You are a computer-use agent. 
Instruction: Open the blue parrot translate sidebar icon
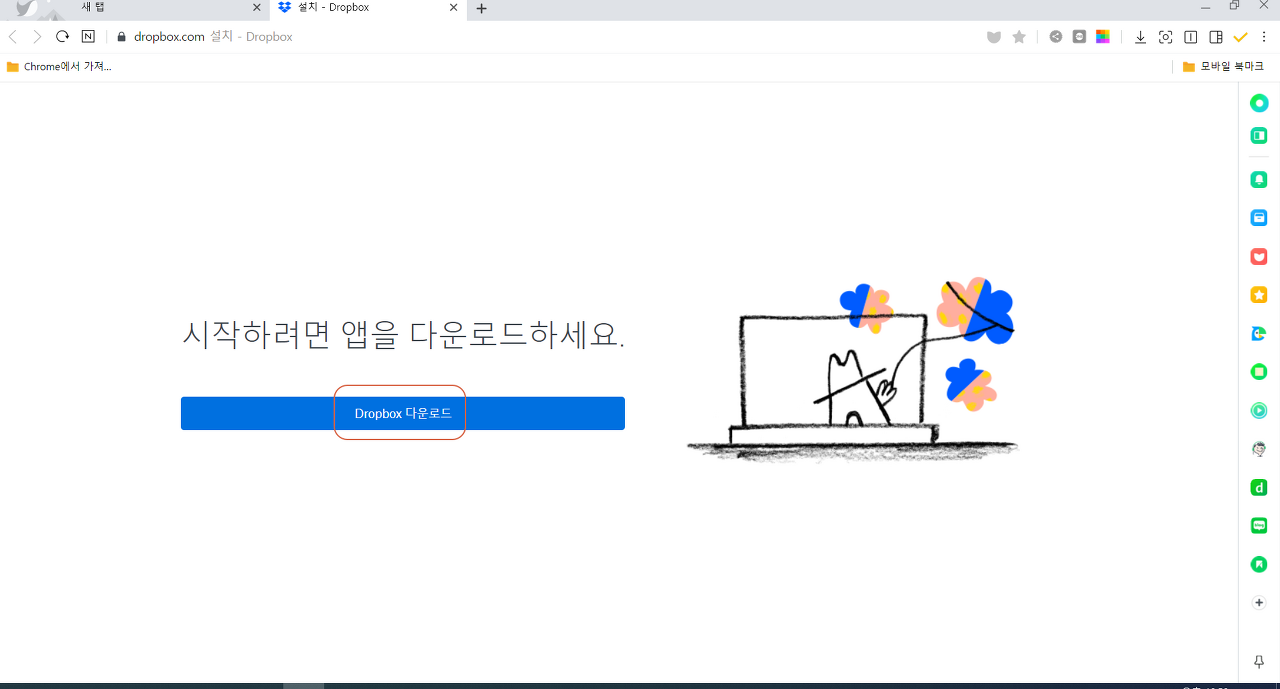point(1259,334)
